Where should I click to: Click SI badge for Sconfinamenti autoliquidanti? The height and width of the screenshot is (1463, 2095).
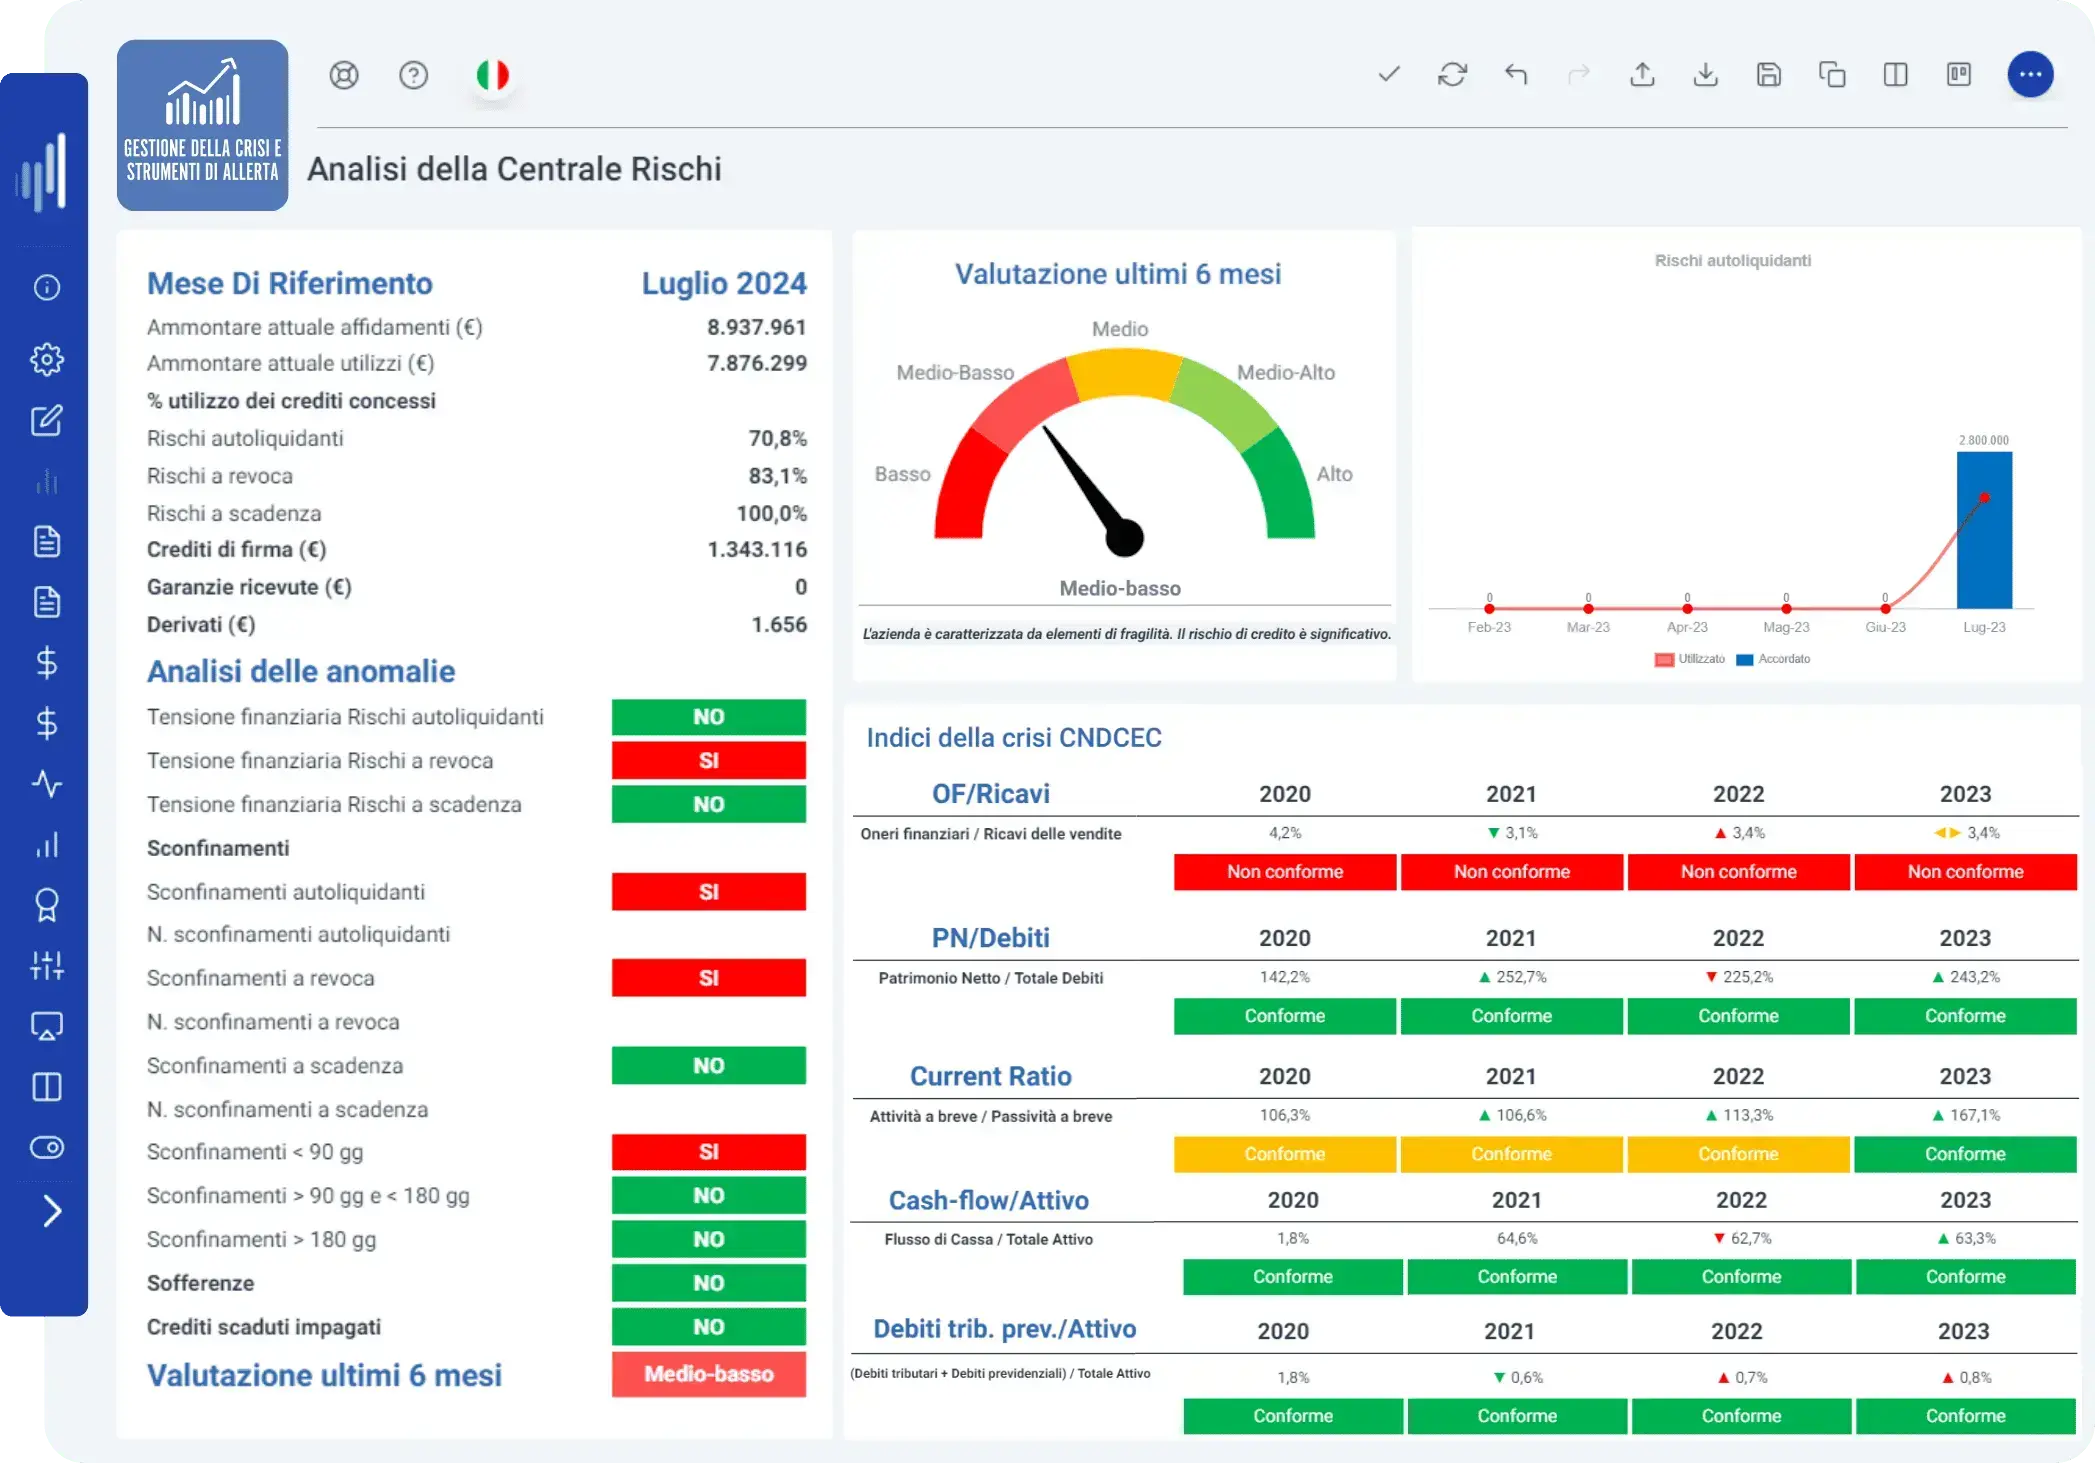coord(709,891)
